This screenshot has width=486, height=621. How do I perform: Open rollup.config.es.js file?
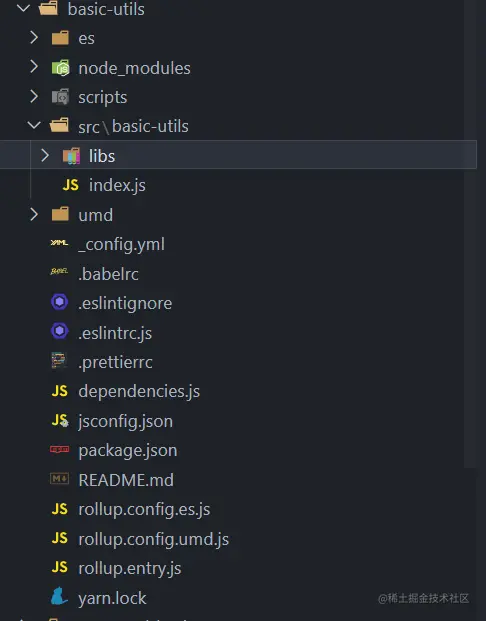(x=144, y=509)
